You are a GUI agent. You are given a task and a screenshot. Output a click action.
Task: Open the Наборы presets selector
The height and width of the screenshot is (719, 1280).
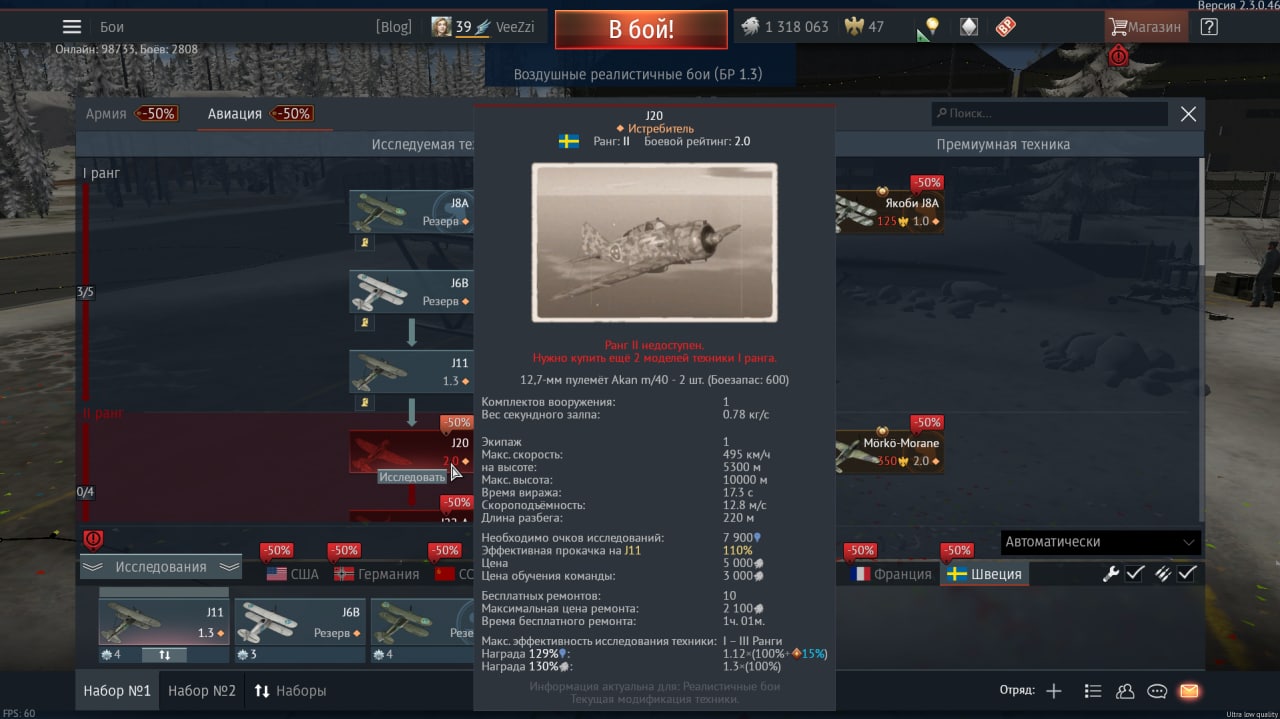pos(291,691)
